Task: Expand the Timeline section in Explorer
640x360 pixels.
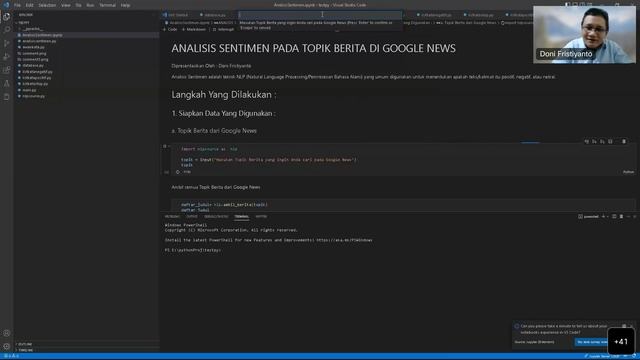Action: pyautogui.click(x=25, y=350)
